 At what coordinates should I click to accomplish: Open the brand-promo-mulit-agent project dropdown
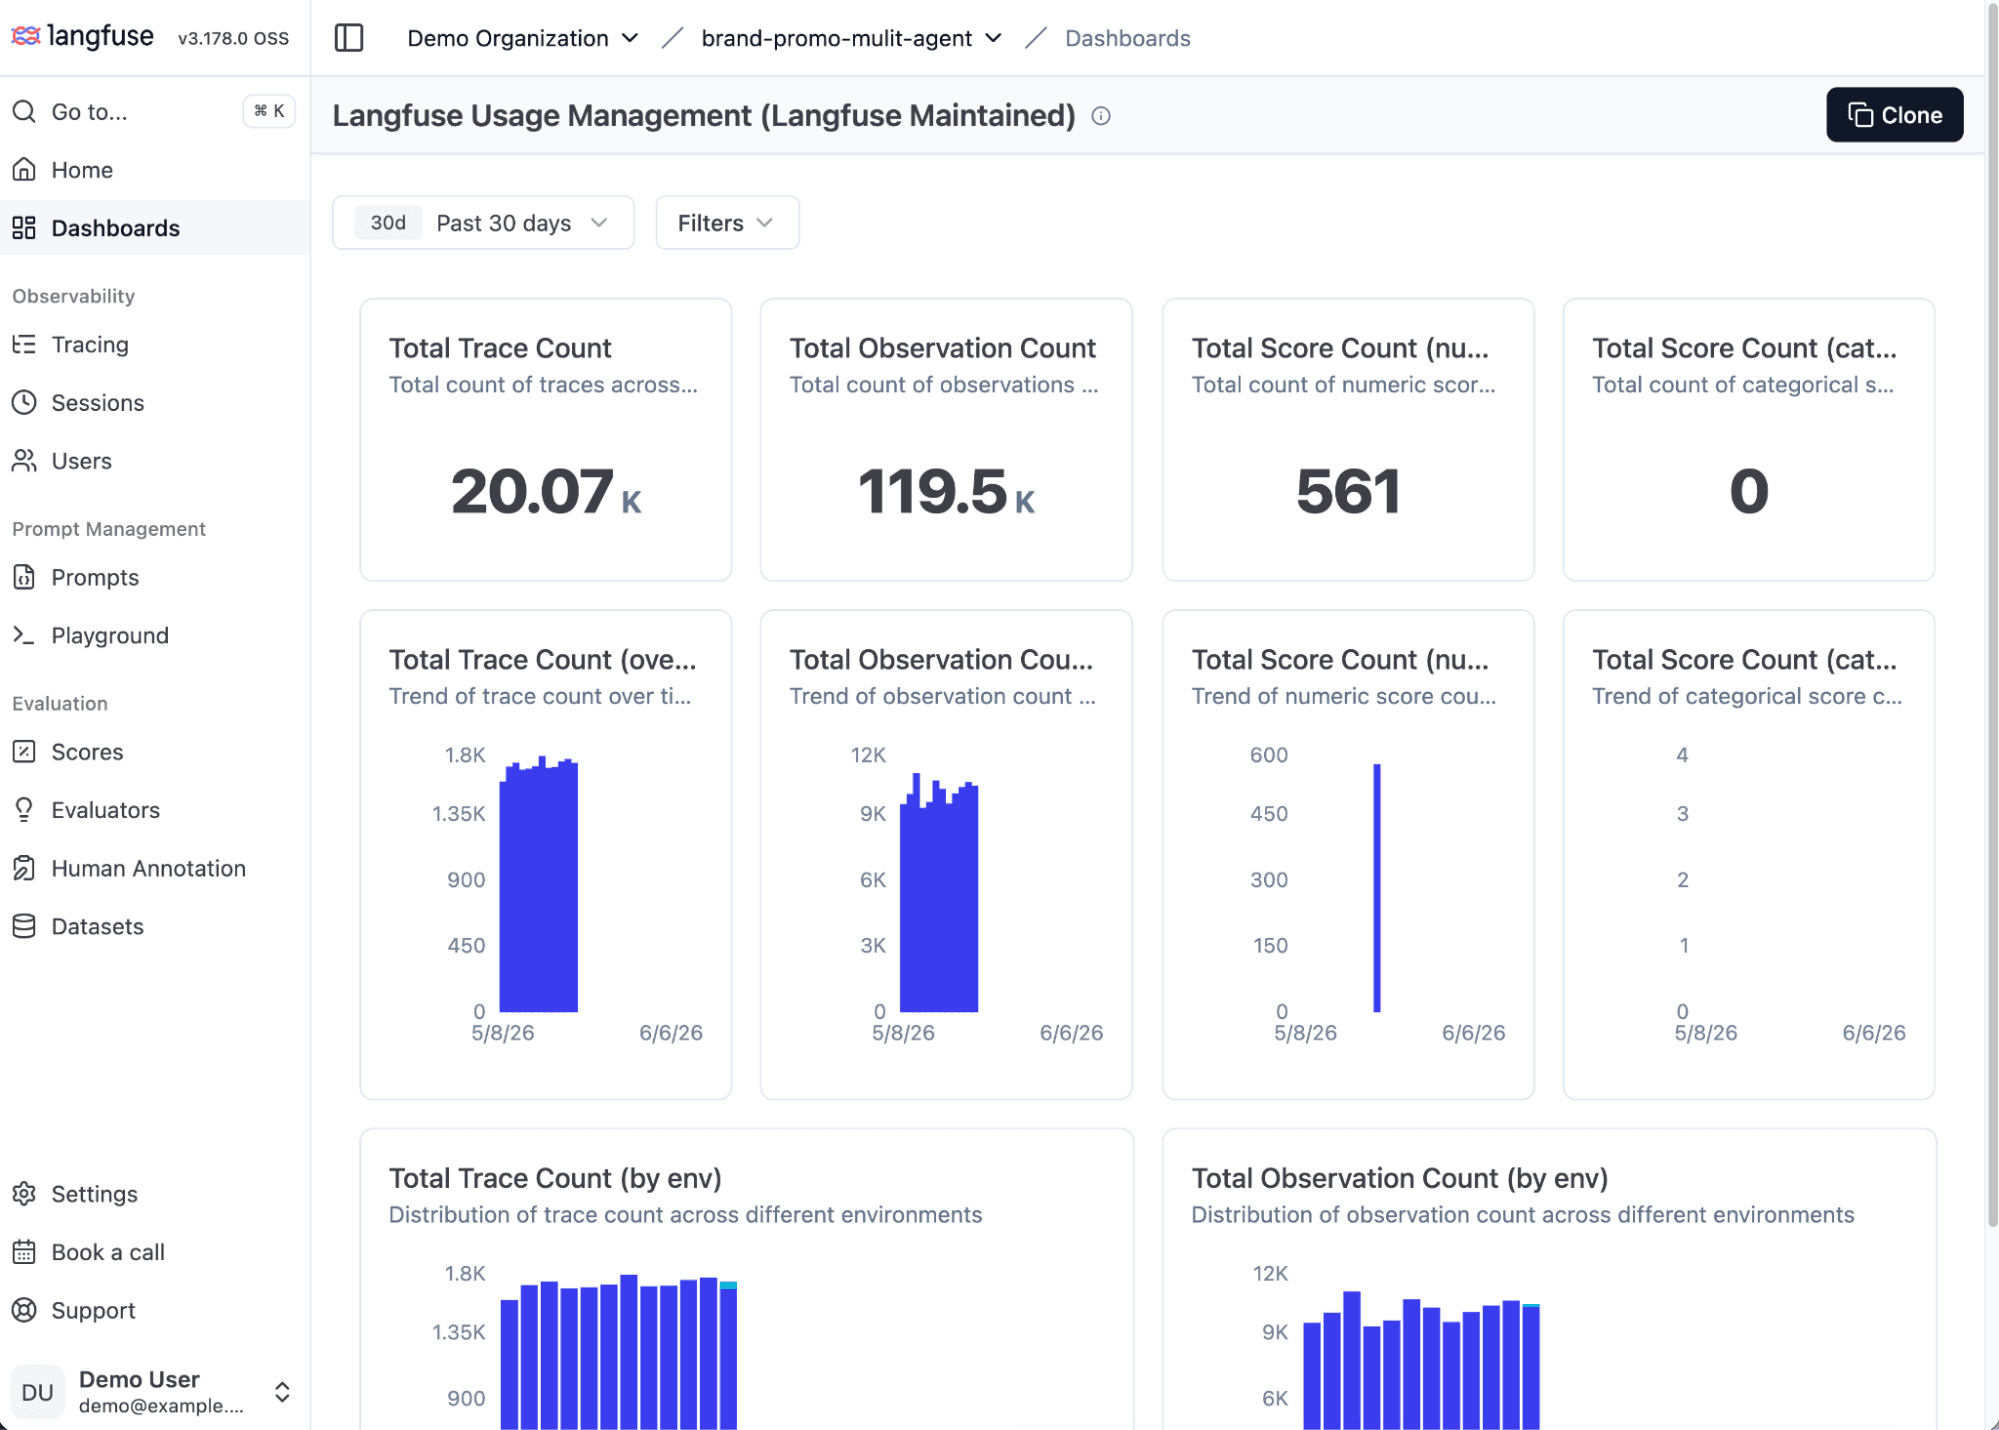point(851,38)
